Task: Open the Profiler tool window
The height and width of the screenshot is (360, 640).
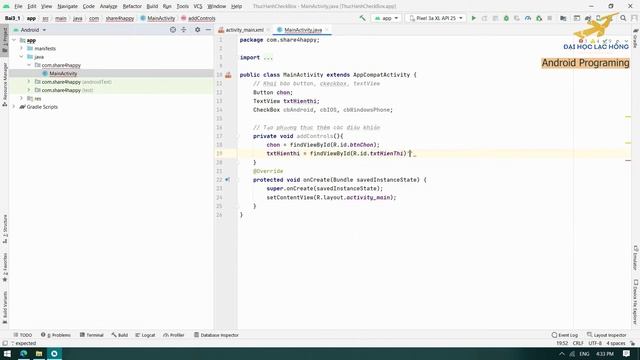Action: 173,335
